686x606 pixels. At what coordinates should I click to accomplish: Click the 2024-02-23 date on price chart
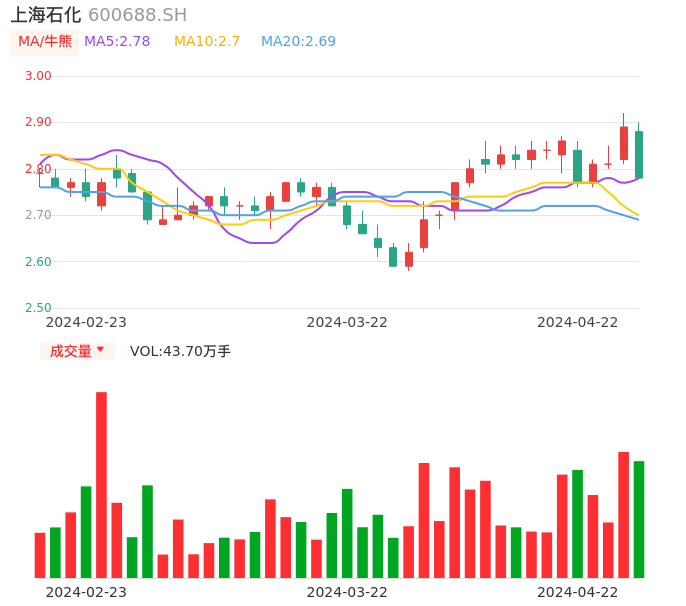(86, 323)
